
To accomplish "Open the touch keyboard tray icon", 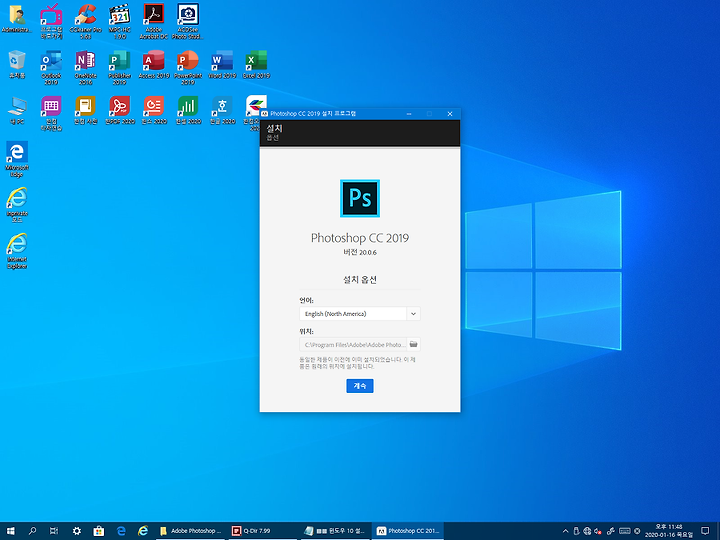I will point(624,531).
